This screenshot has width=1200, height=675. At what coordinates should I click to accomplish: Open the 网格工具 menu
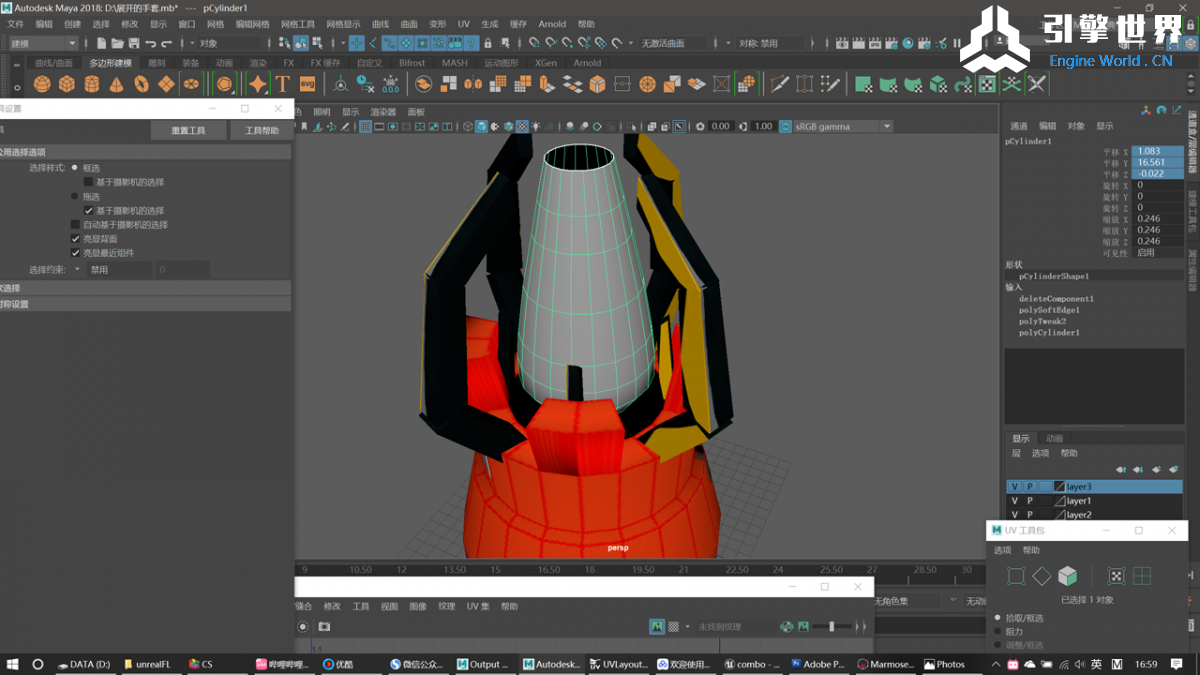pos(298,24)
